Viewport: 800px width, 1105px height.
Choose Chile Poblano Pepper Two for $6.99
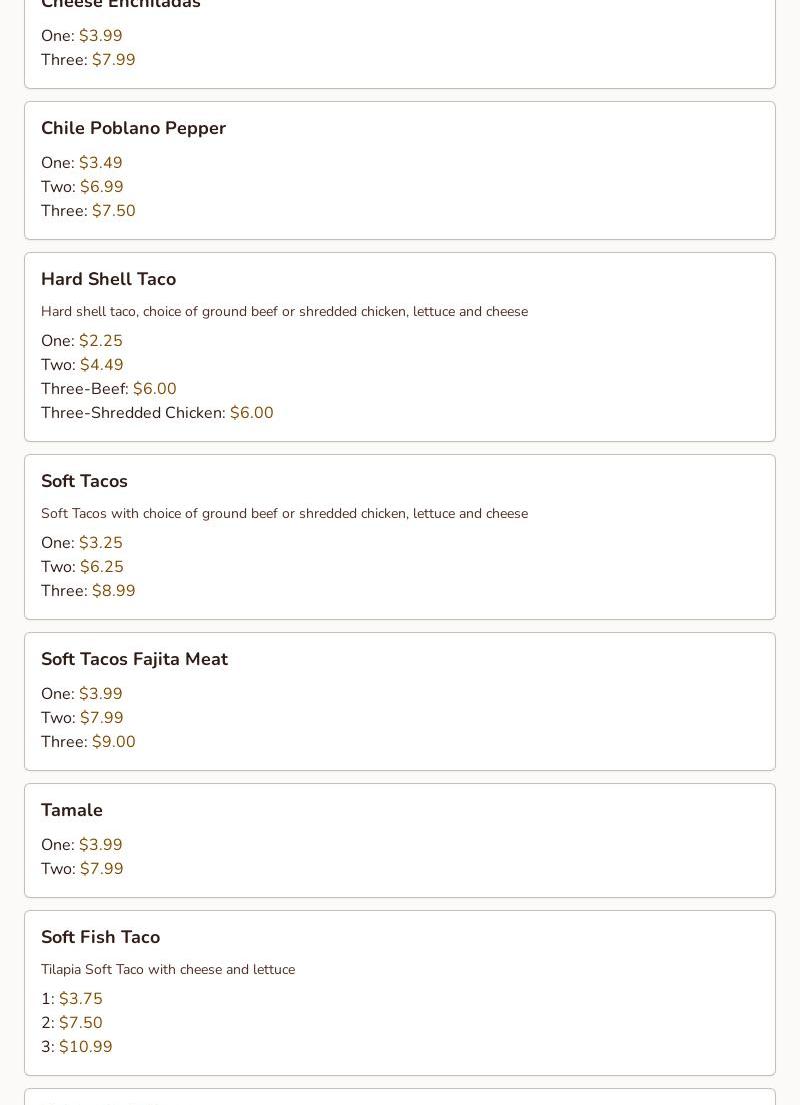82,187
